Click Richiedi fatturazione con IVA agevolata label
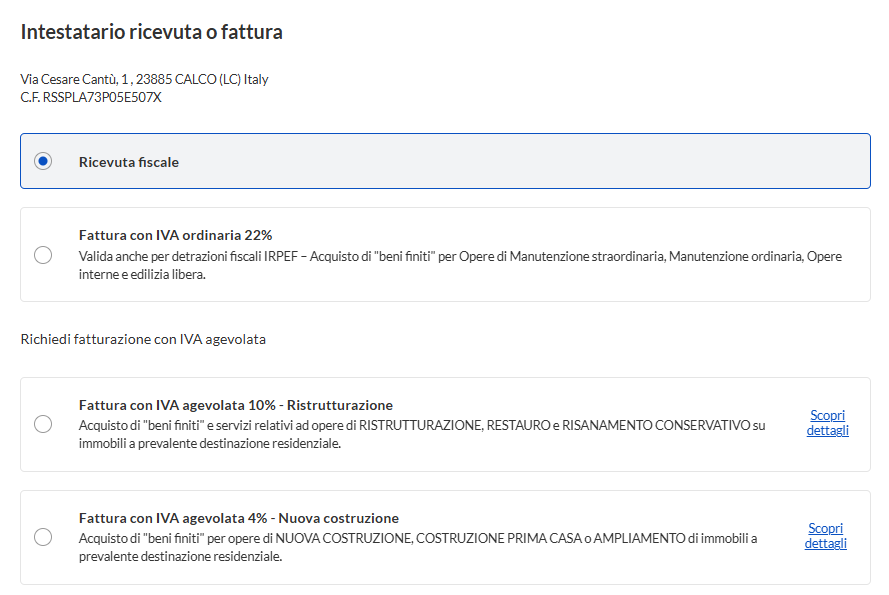This screenshot has width=889, height=595. tap(143, 339)
